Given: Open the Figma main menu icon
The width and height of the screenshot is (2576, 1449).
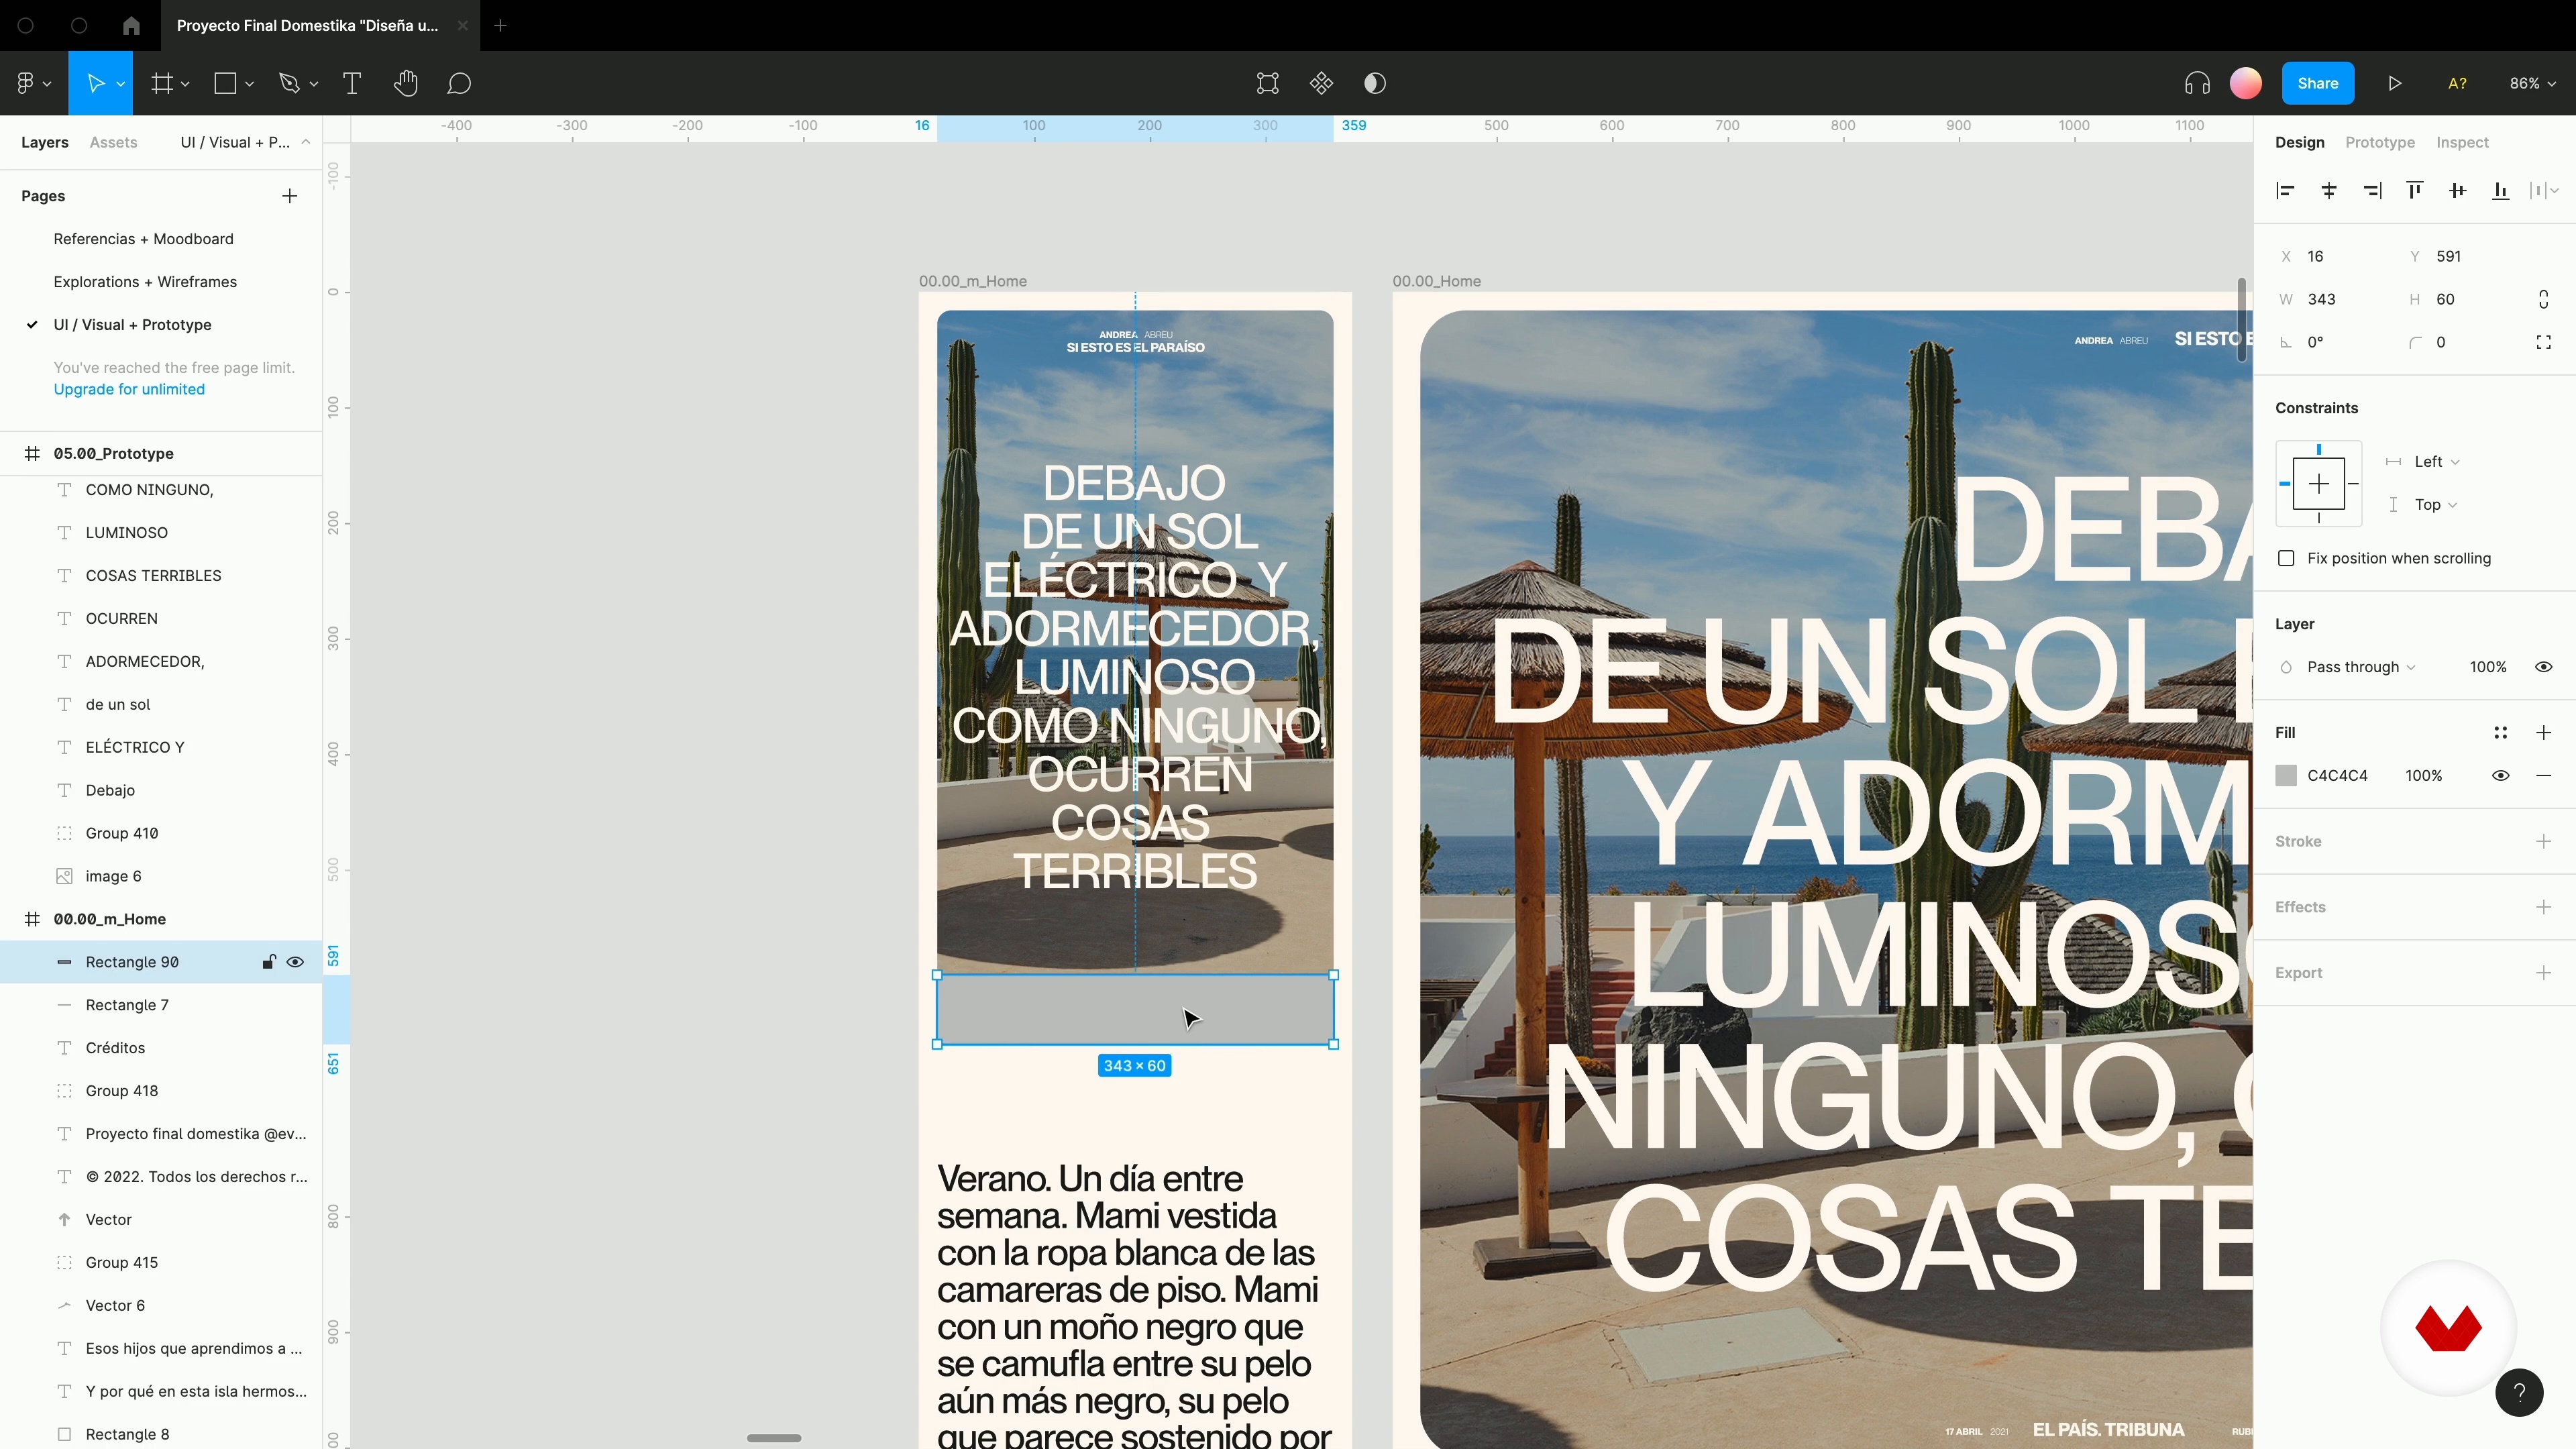Looking at the screenshot, I should click(x=26, y=83).
